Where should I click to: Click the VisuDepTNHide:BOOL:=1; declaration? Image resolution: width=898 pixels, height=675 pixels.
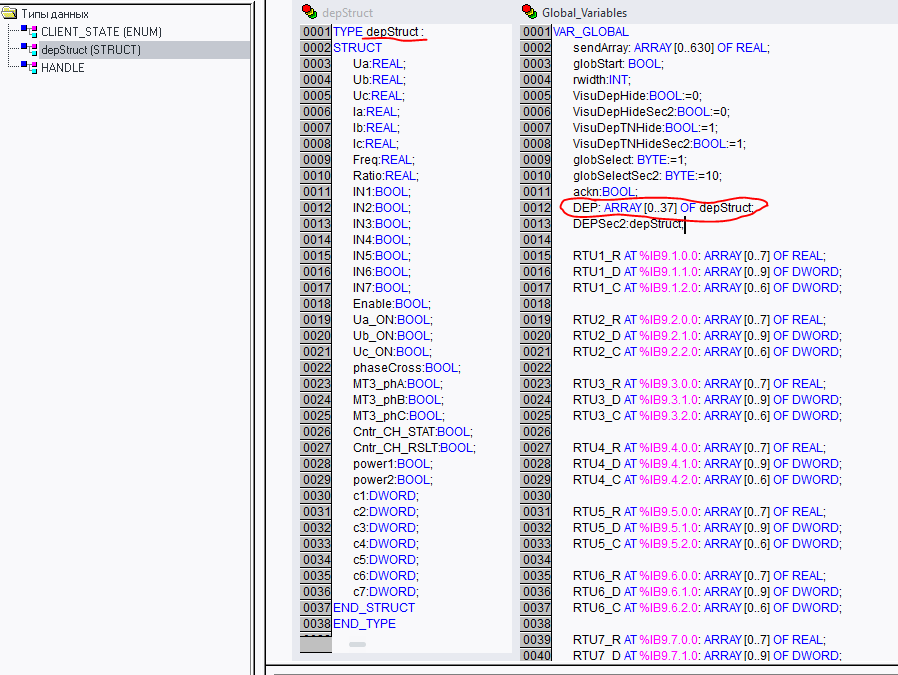tap(645, 128)
